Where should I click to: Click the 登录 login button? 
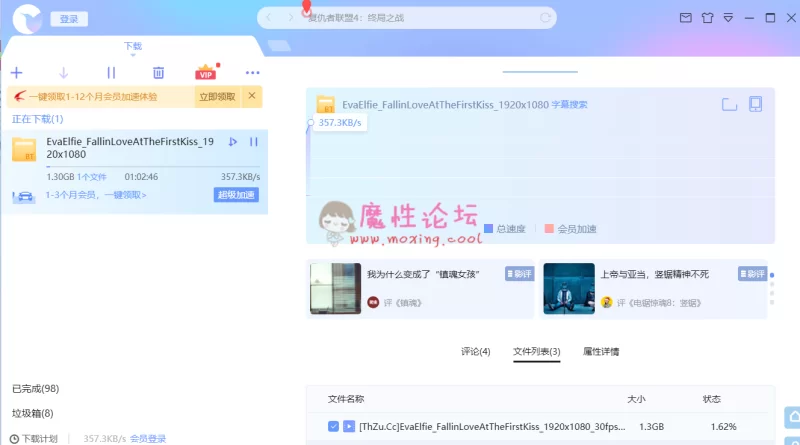coord(69,19)
